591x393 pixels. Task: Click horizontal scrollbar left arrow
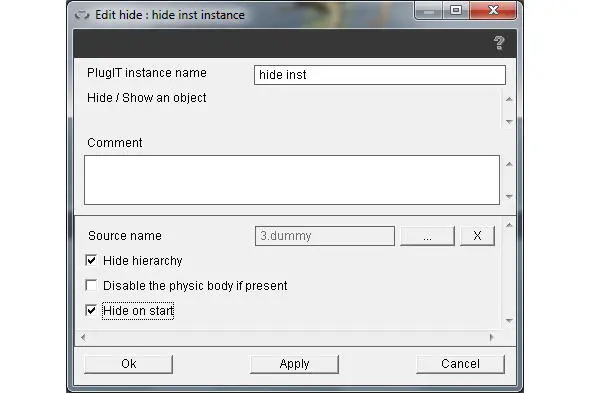[x=83, y=337]
